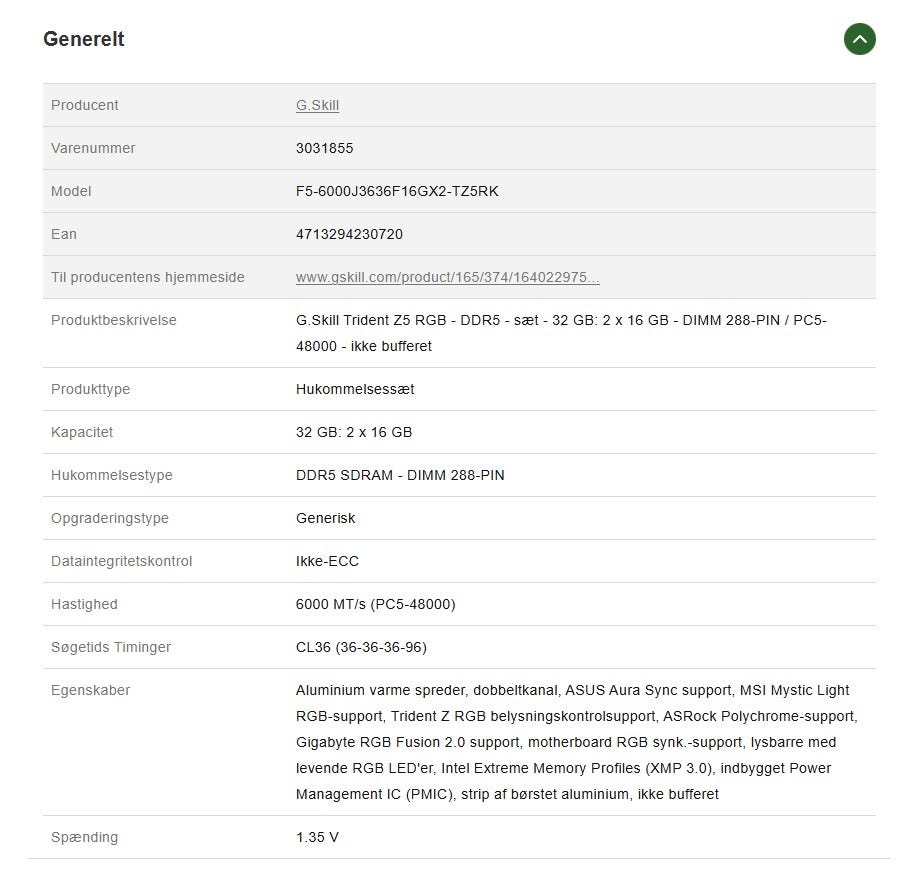The height and width of the screenshot is (877, 901).
Task: Click the Produktbeskrivelse row label
Action: click(114, 320)
